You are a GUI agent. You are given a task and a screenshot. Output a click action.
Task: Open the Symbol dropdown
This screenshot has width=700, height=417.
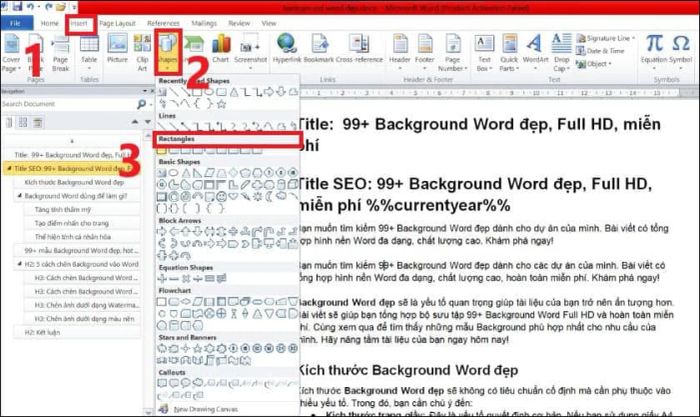point(680,52)
